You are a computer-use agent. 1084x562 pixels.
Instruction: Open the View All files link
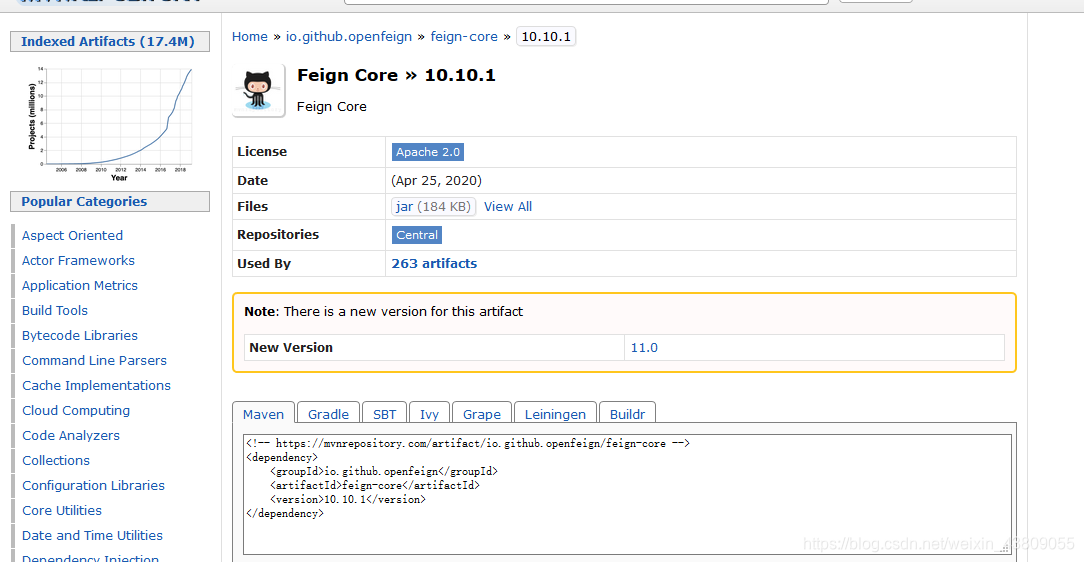[507, 207]
